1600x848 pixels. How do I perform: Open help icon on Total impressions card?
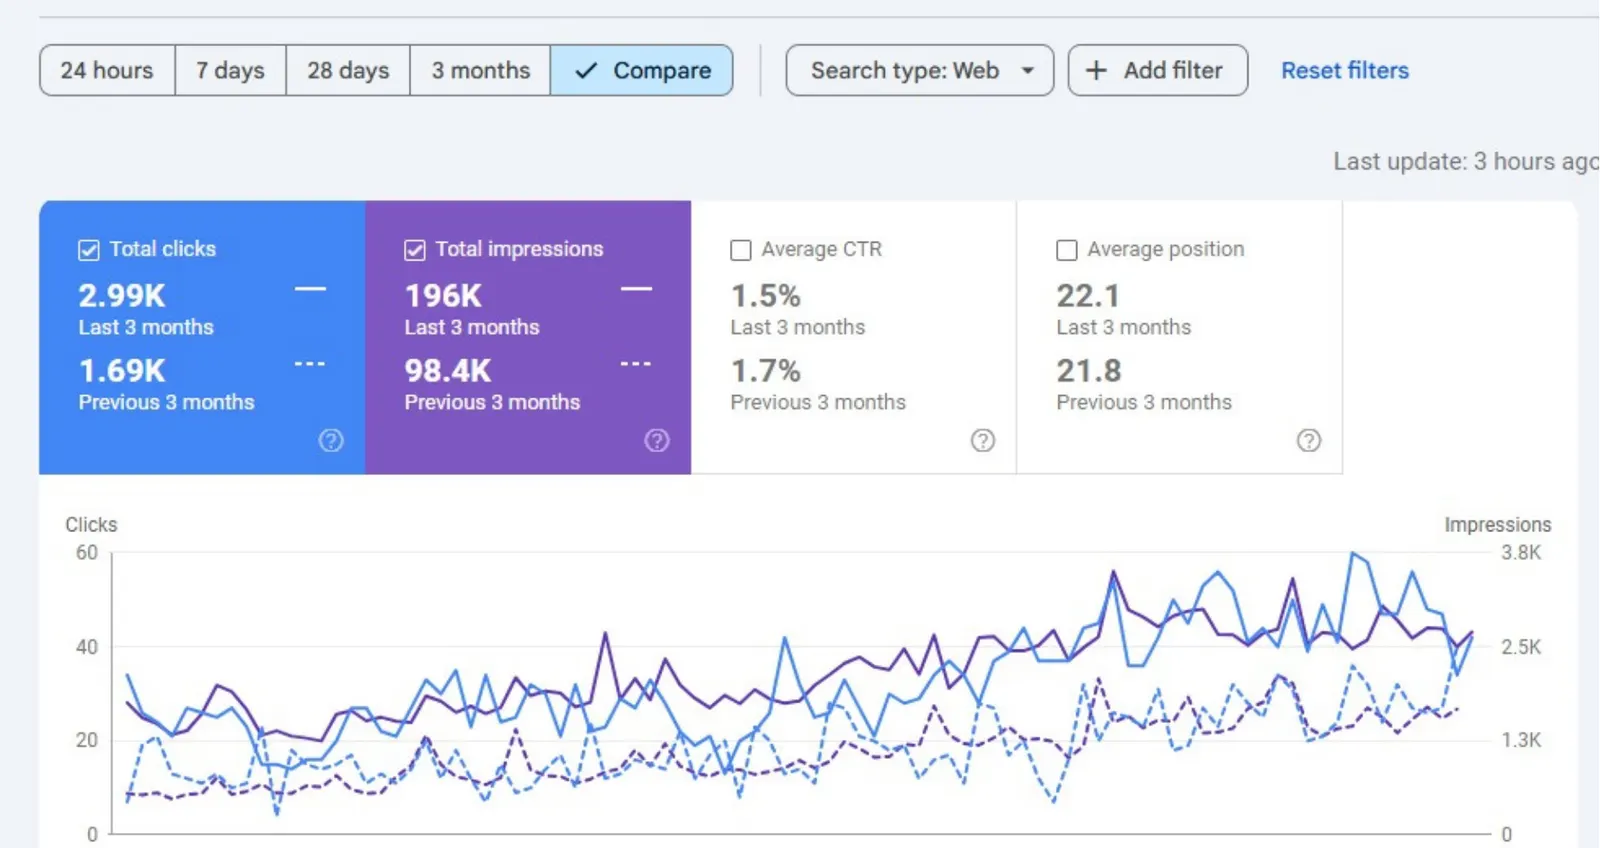click(x=657, y=440)
